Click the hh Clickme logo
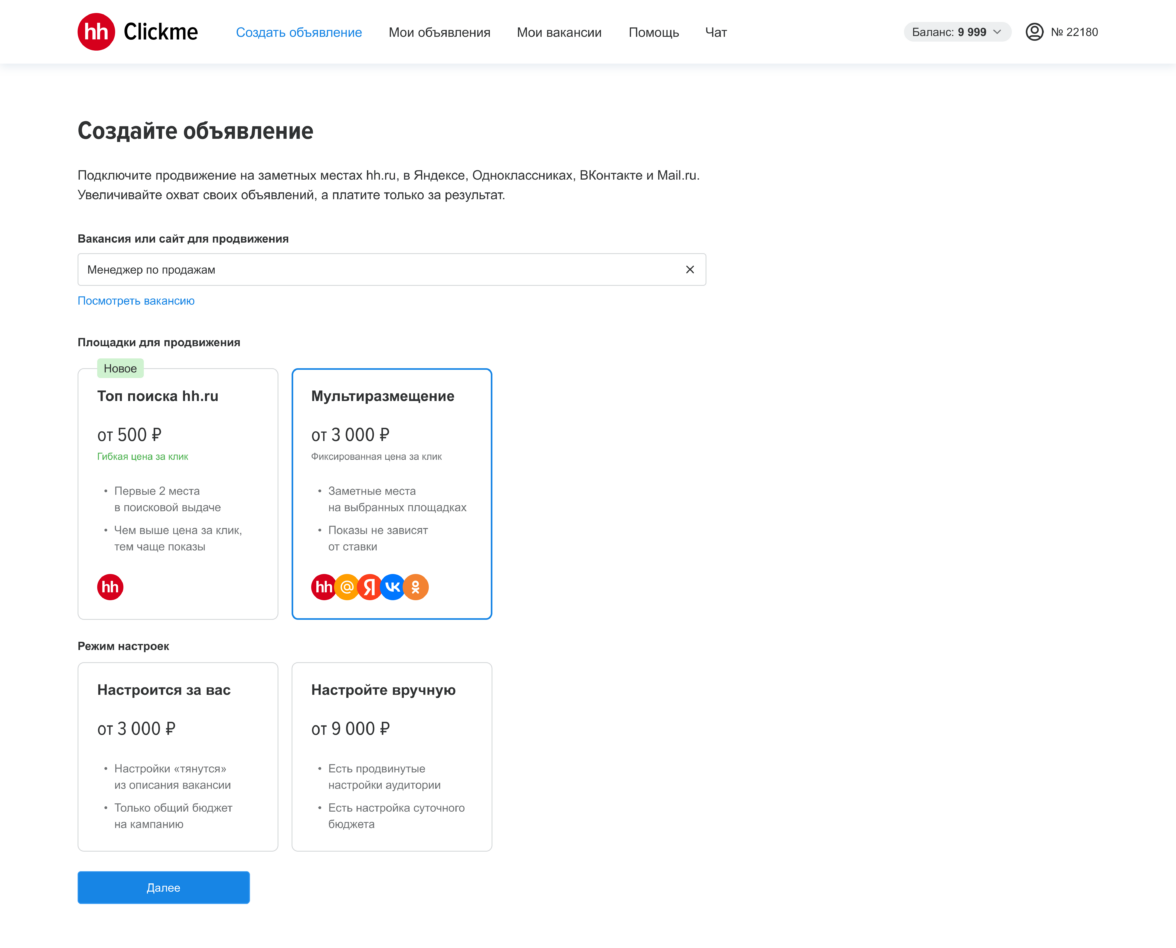This screenshot has width=1176, height=948. tap(137, 32)
